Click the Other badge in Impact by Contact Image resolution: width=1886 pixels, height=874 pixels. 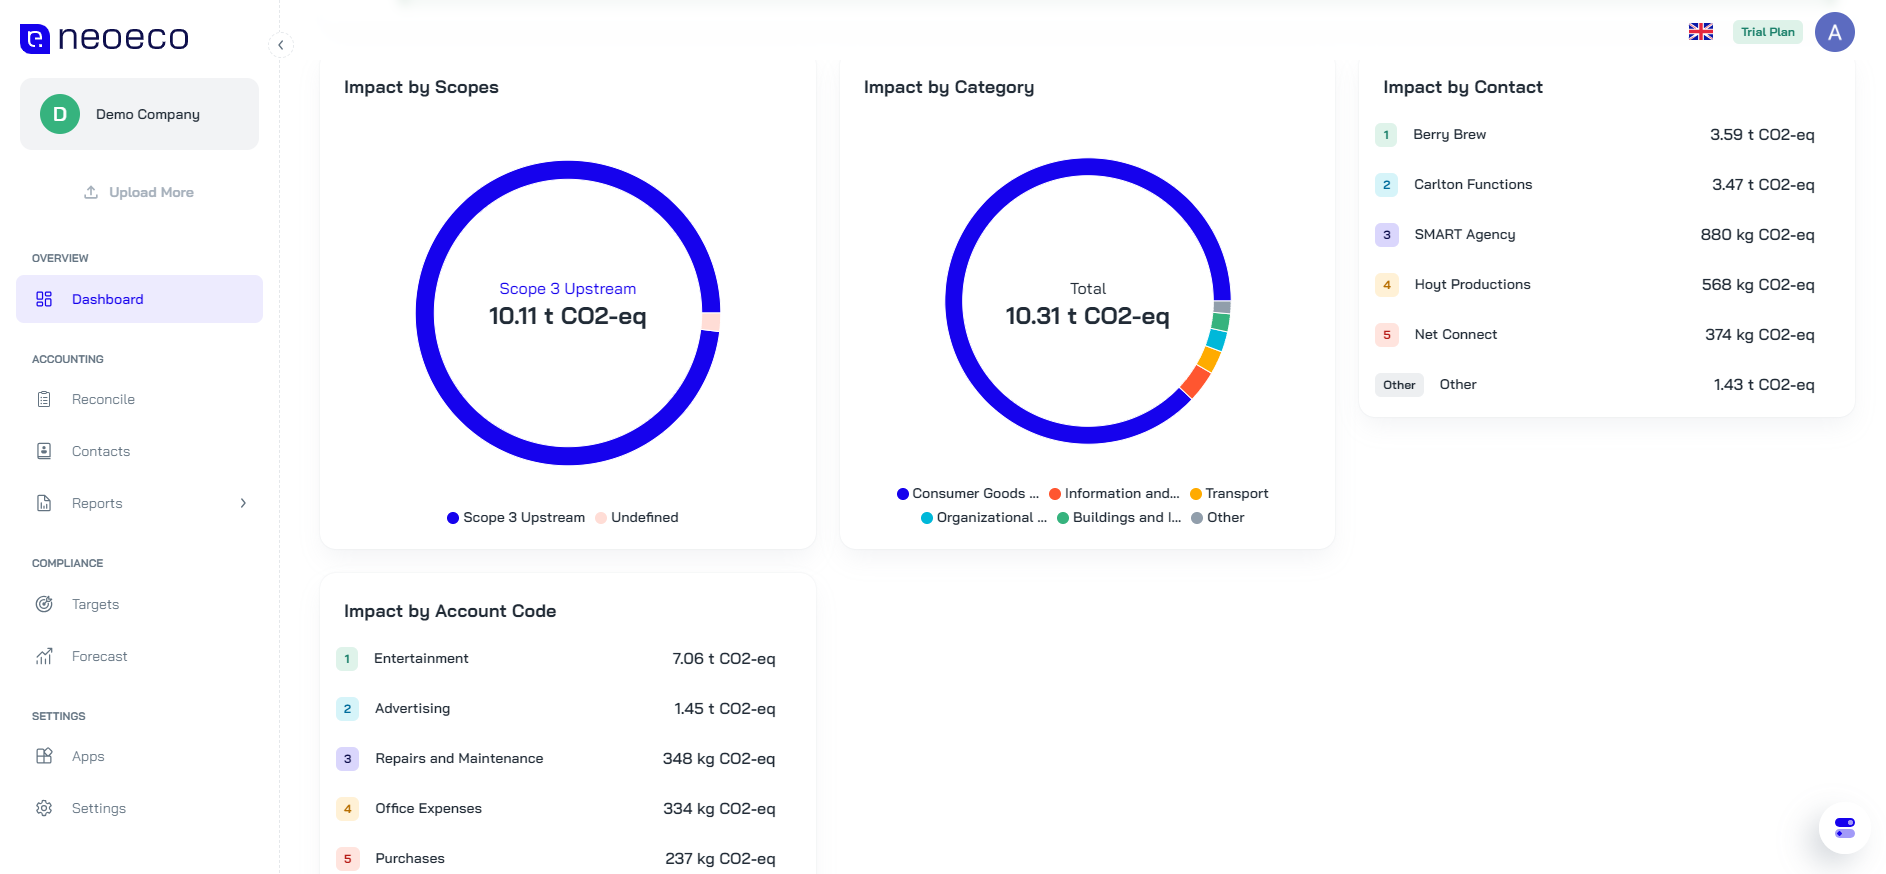click(1399, 385)
